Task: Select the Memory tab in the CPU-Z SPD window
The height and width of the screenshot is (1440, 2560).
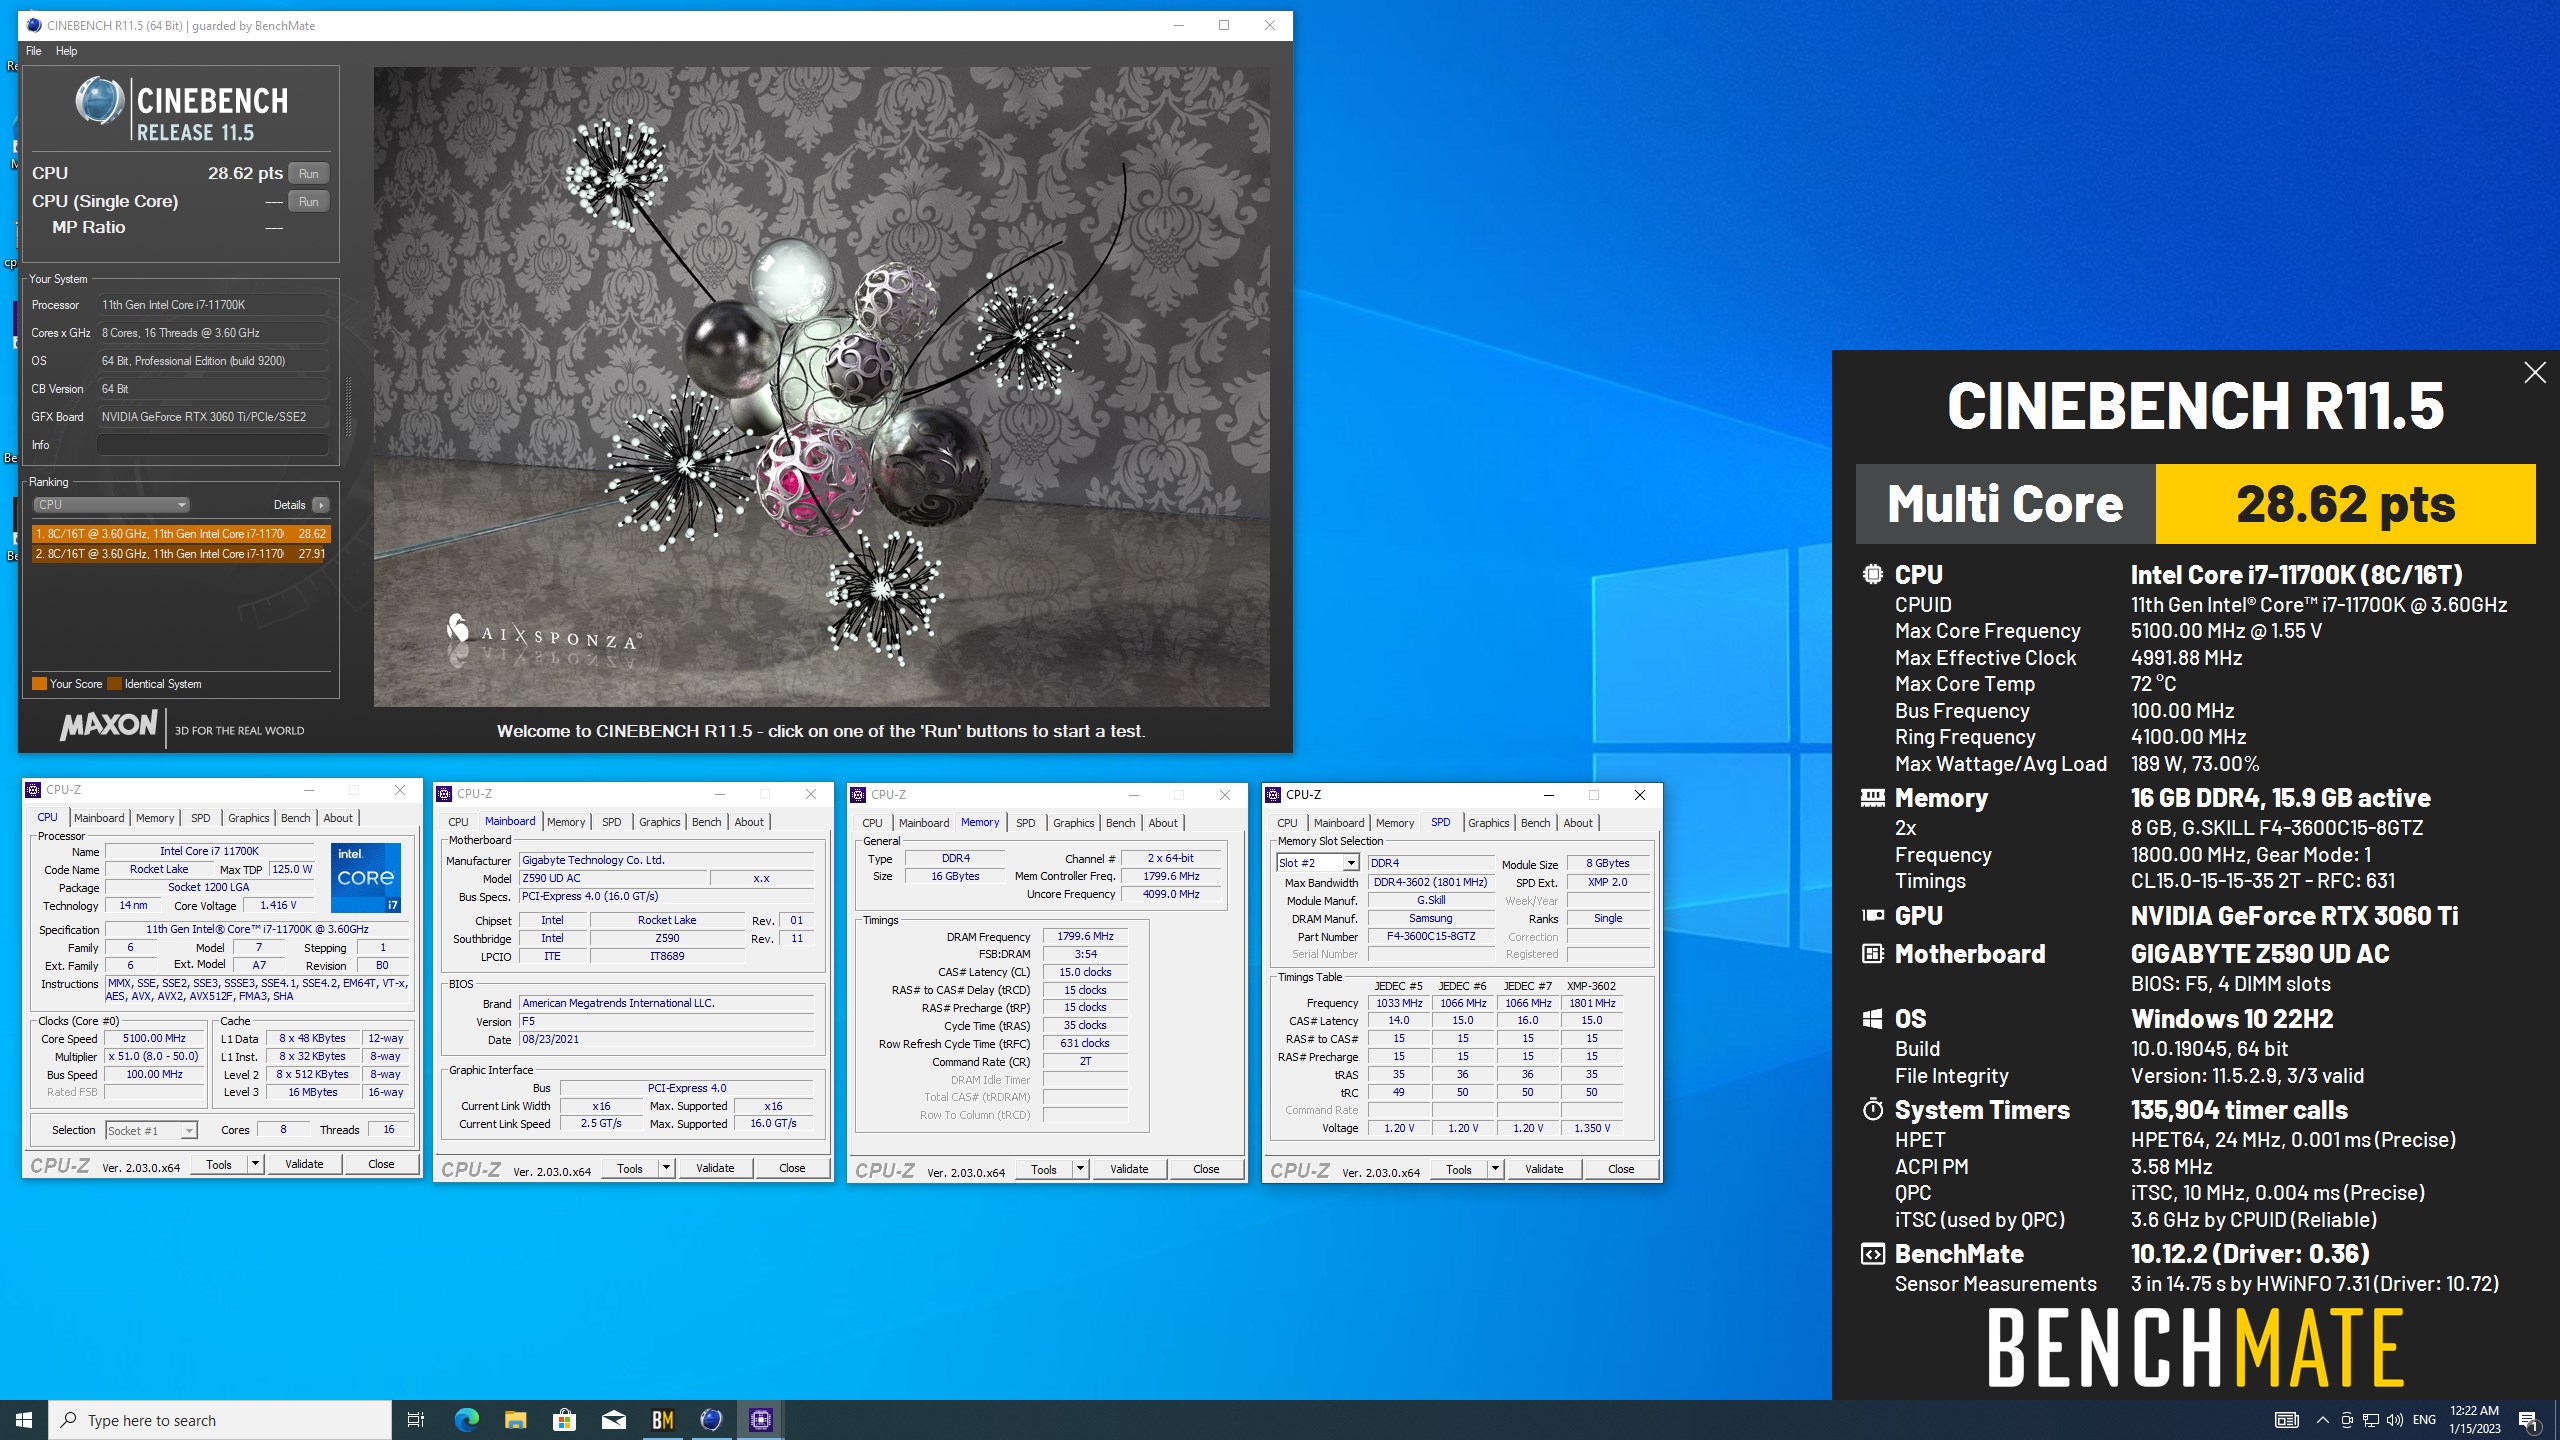Action: (x=1395, y=823)
